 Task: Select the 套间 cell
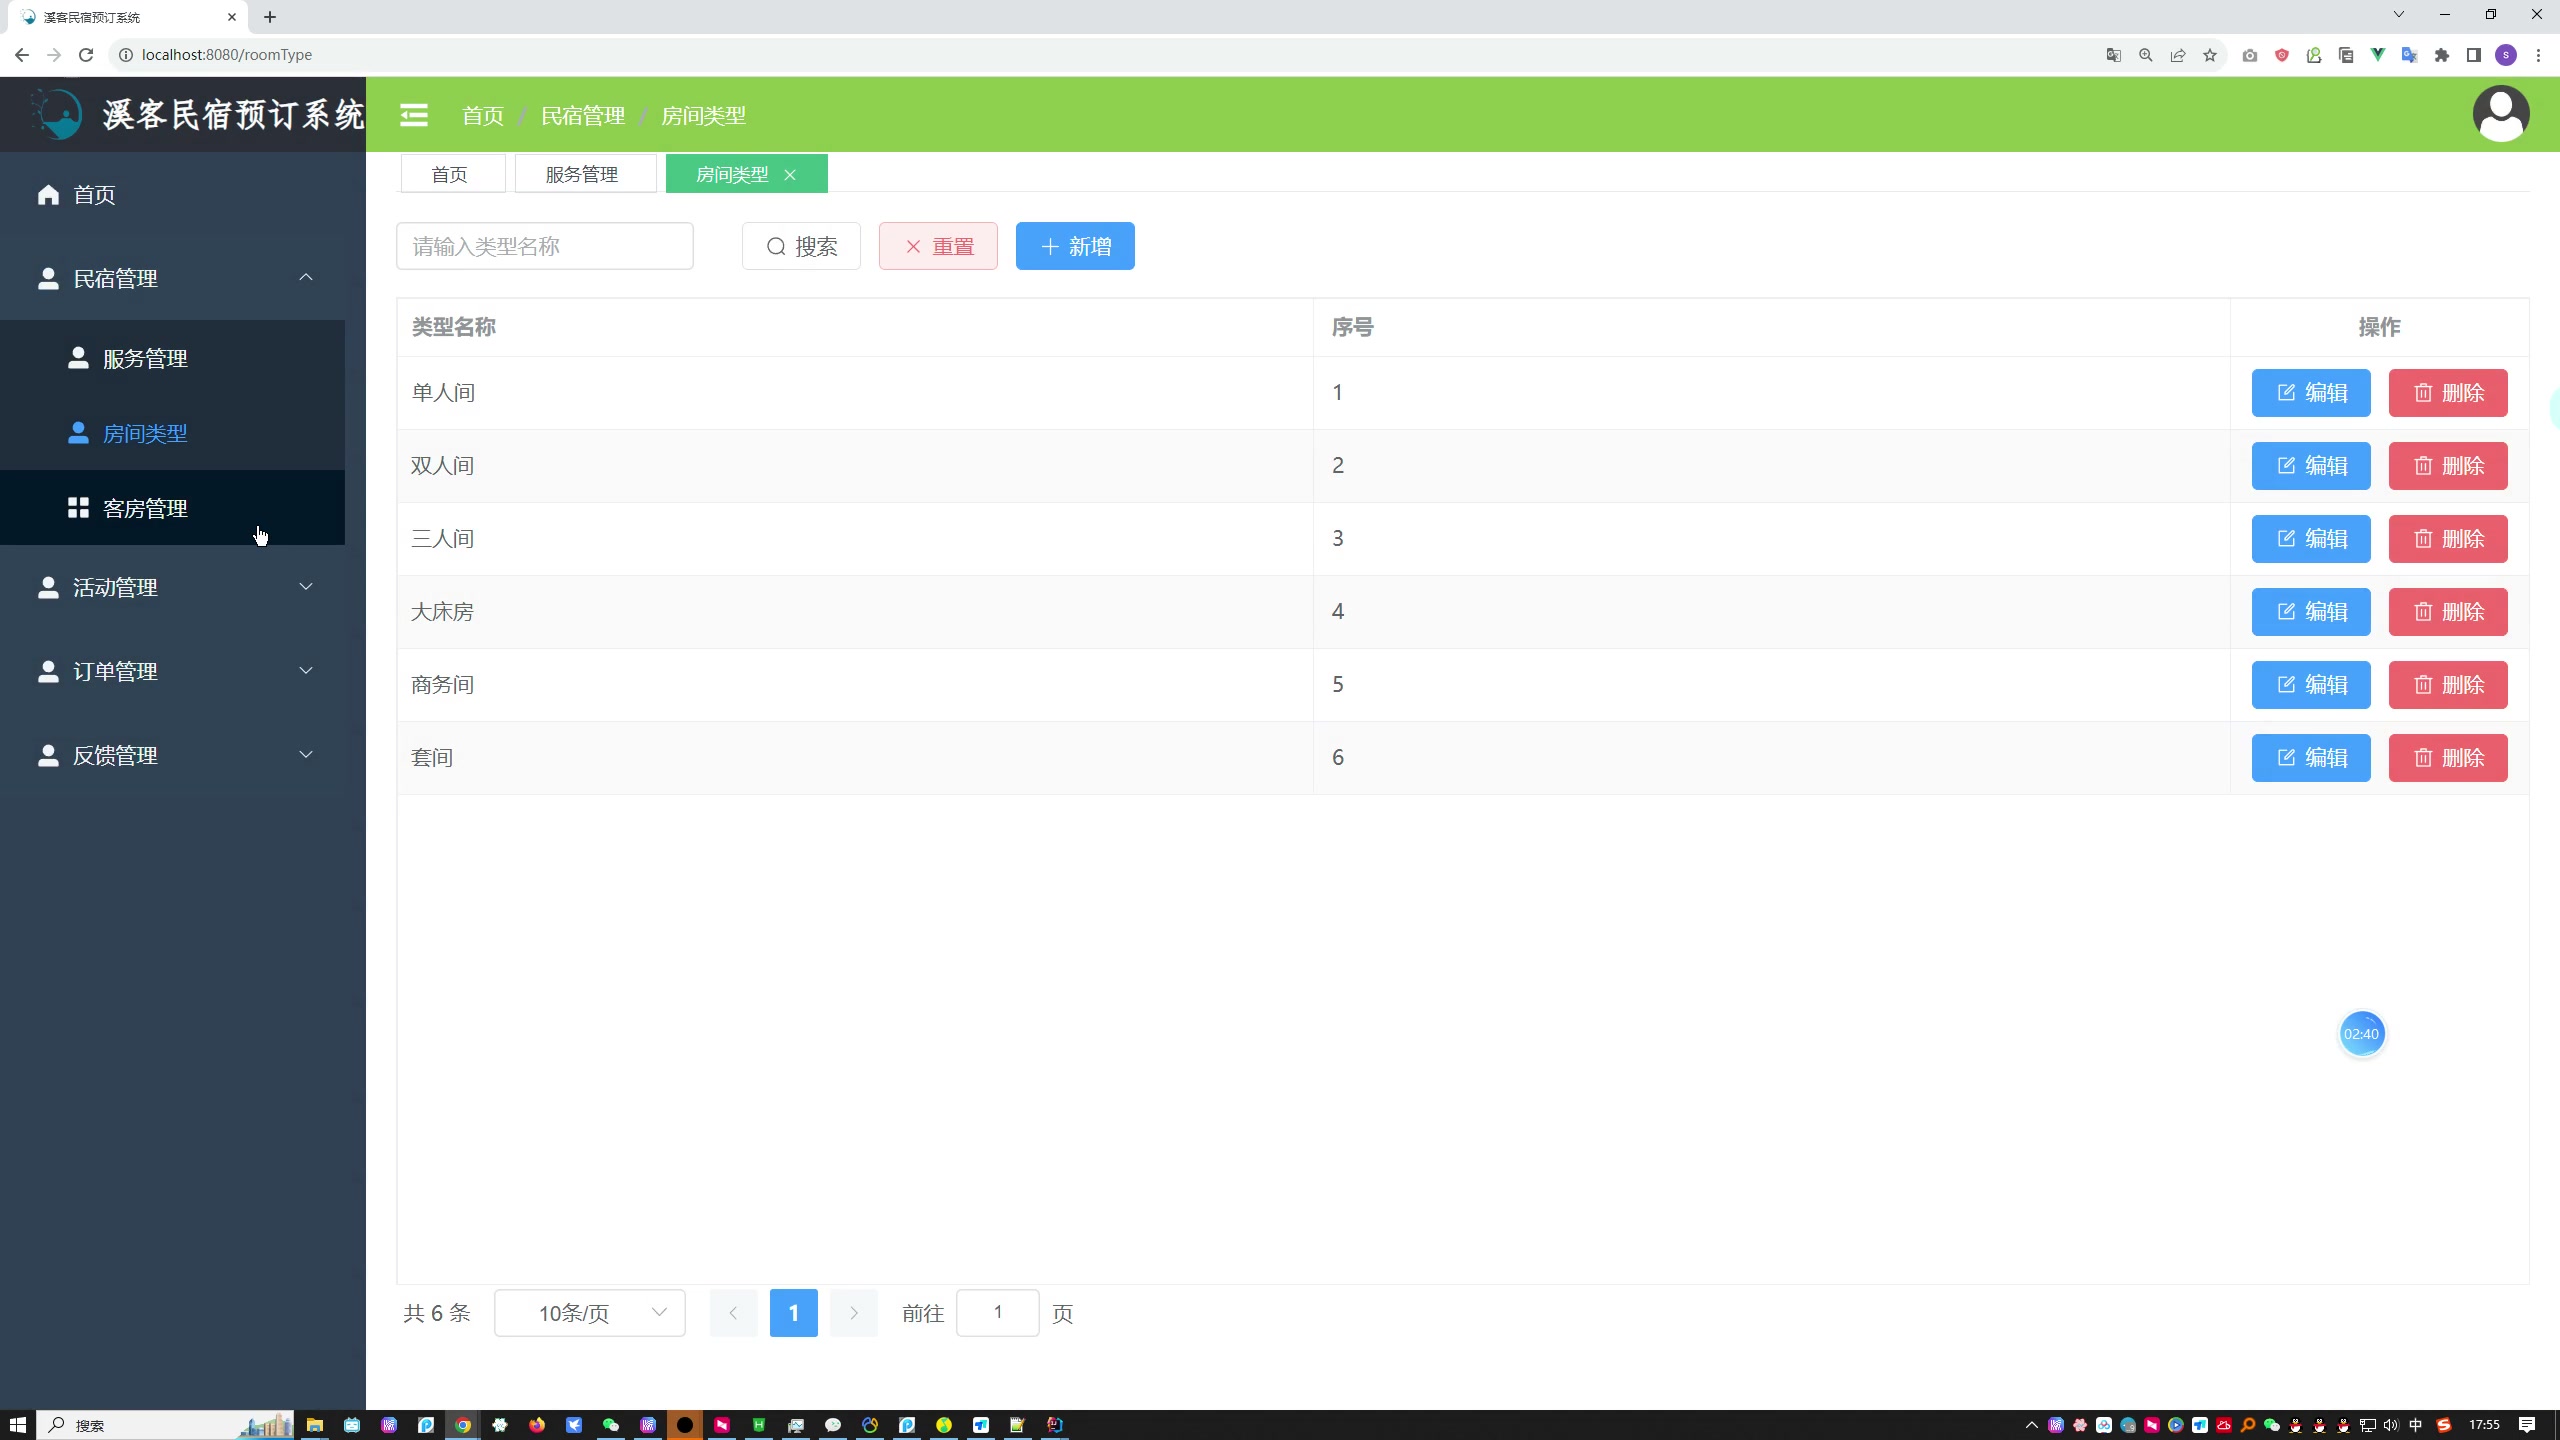(855, 758)
